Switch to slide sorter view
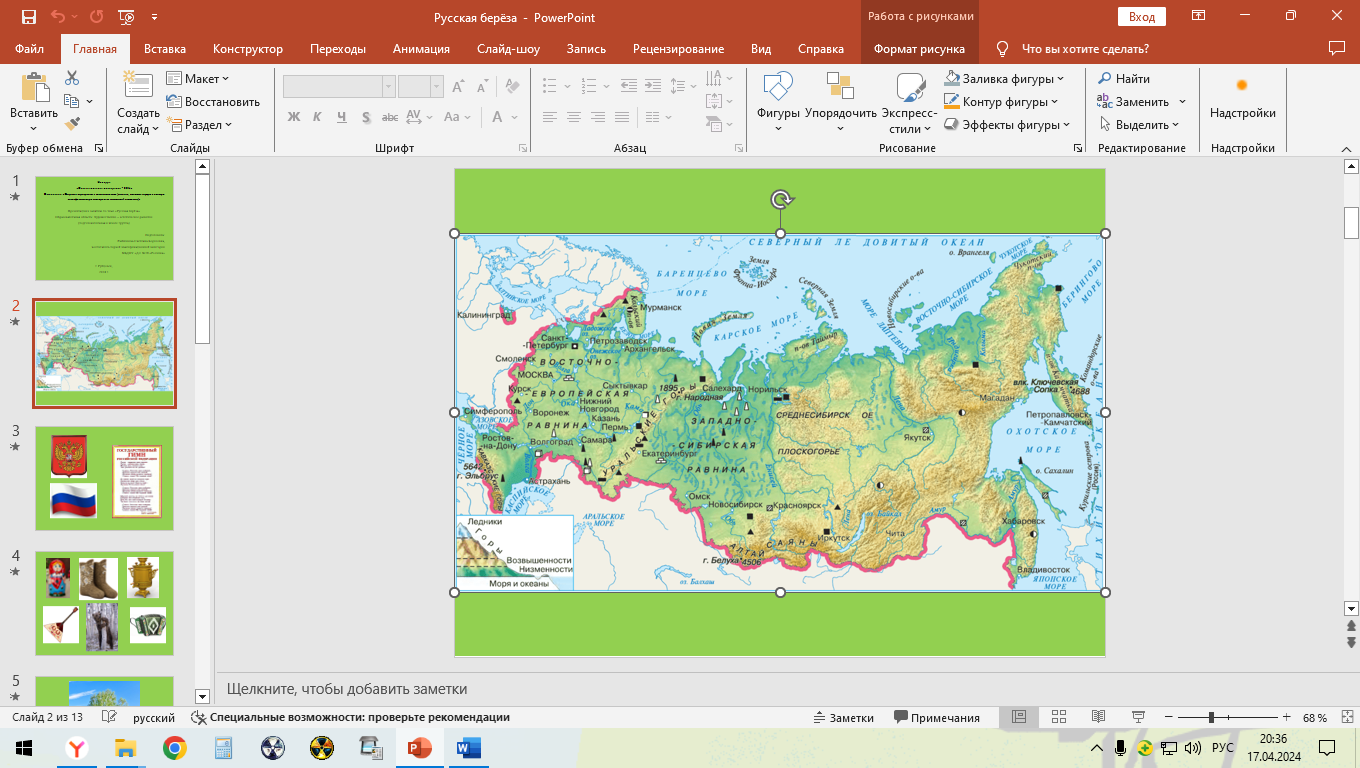The image size is (1360, 768). point(1059,718)
